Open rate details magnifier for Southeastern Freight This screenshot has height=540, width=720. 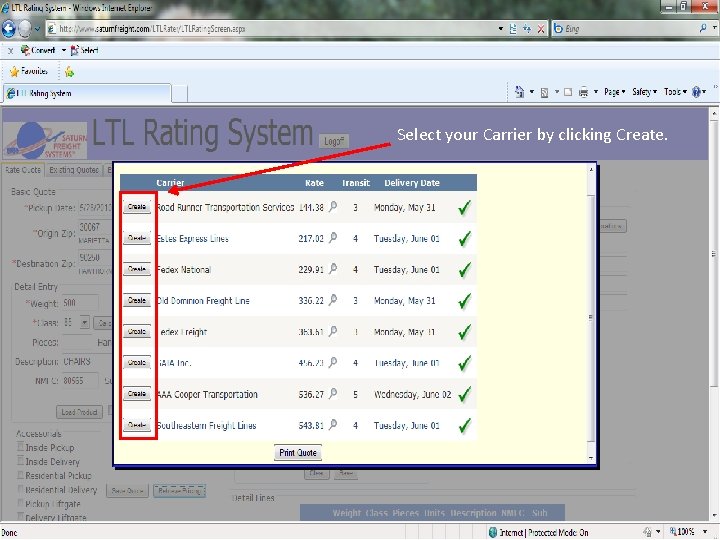tap(333, 425)
